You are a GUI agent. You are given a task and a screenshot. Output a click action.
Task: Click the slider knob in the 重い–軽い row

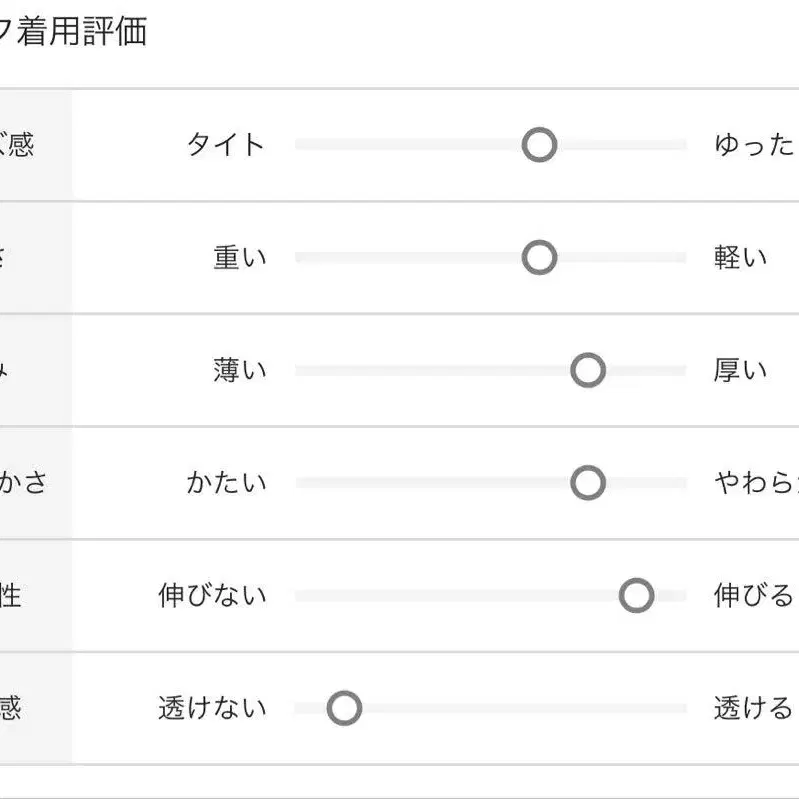click(539, 258)
